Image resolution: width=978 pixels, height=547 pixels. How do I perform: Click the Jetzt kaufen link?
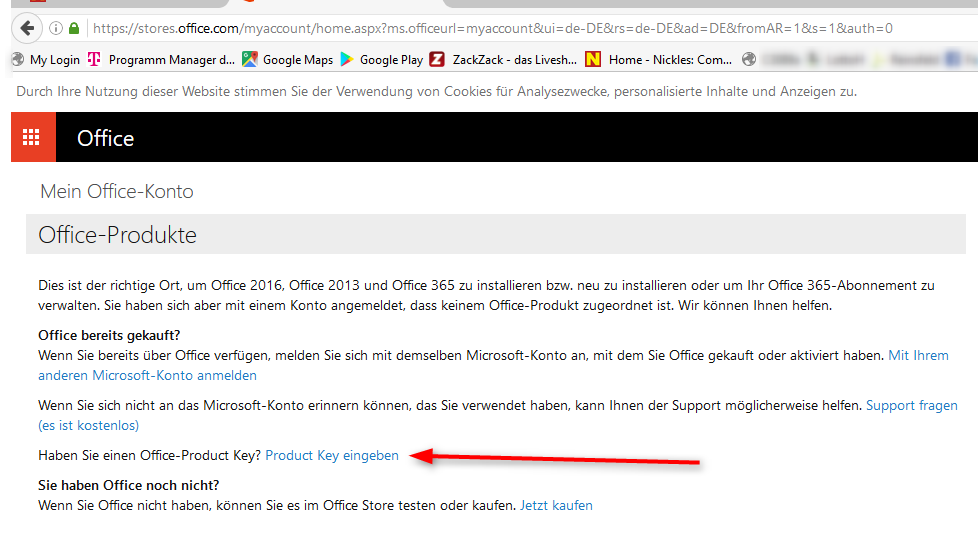[556, 506]
